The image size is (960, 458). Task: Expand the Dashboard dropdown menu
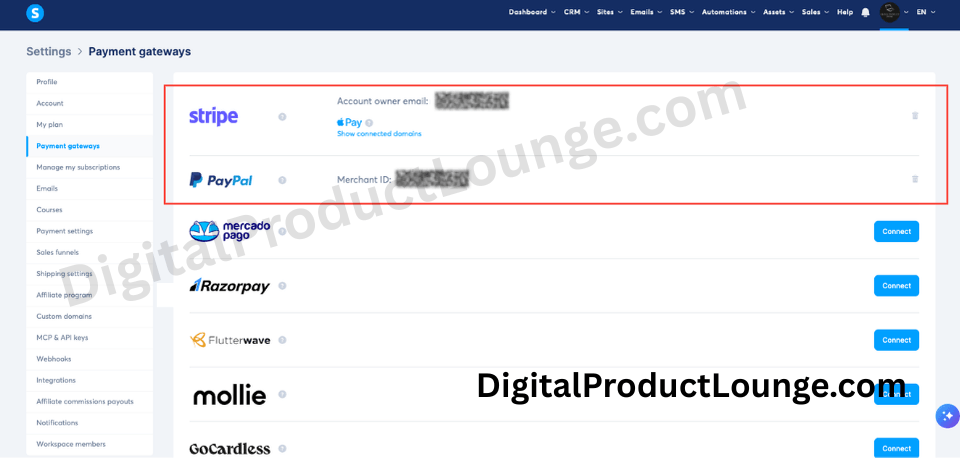[532, 12]
